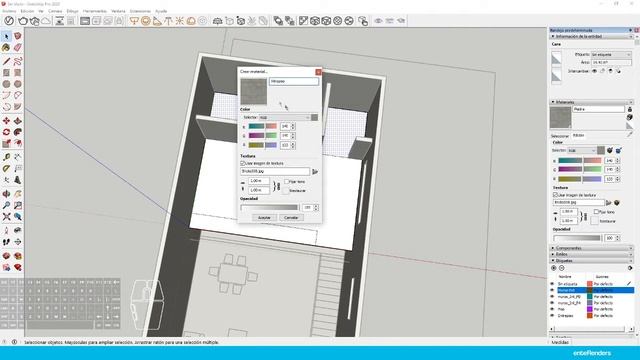Click opacity slider in Materiales tray

[577, 238]
